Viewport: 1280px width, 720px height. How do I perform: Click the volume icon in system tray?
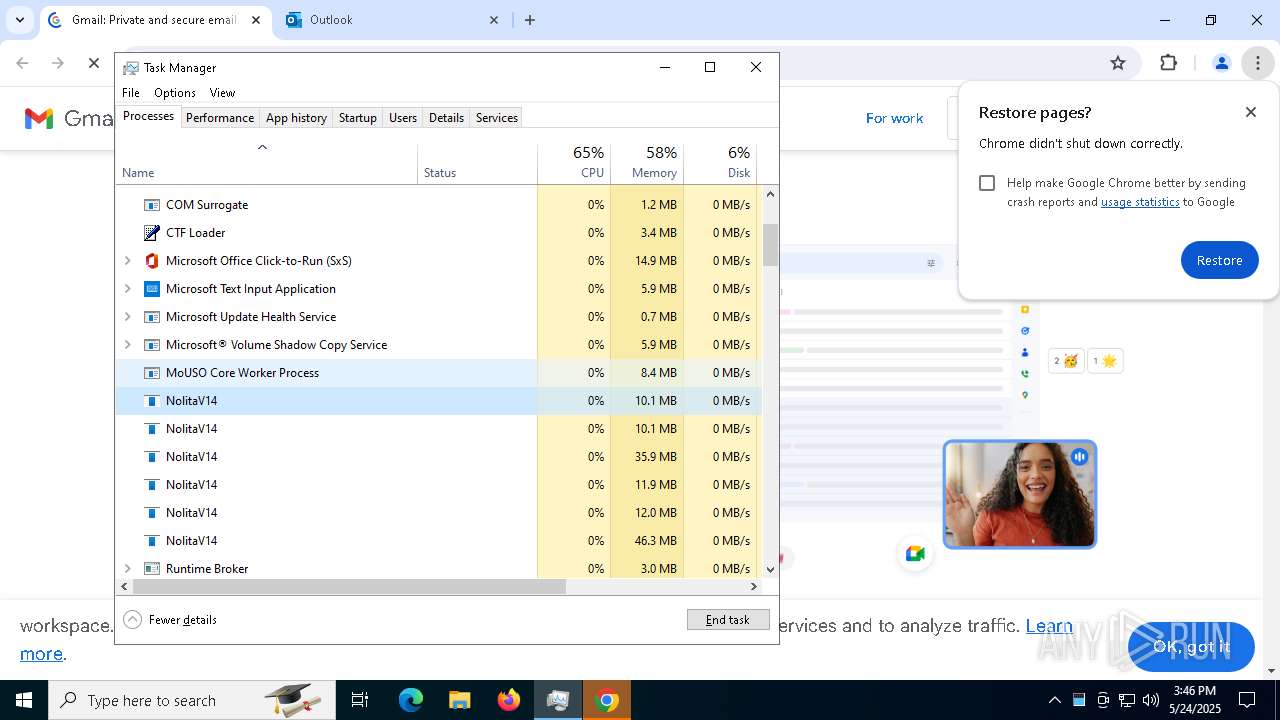click(x=1151, y=700)
